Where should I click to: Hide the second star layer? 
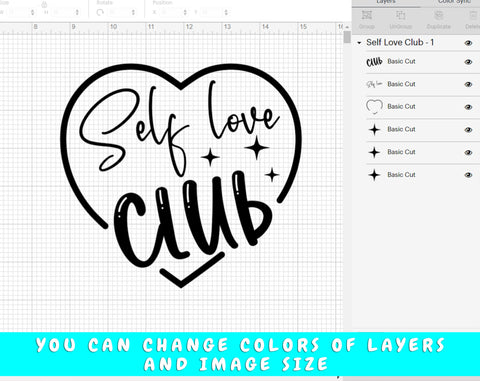468,152
